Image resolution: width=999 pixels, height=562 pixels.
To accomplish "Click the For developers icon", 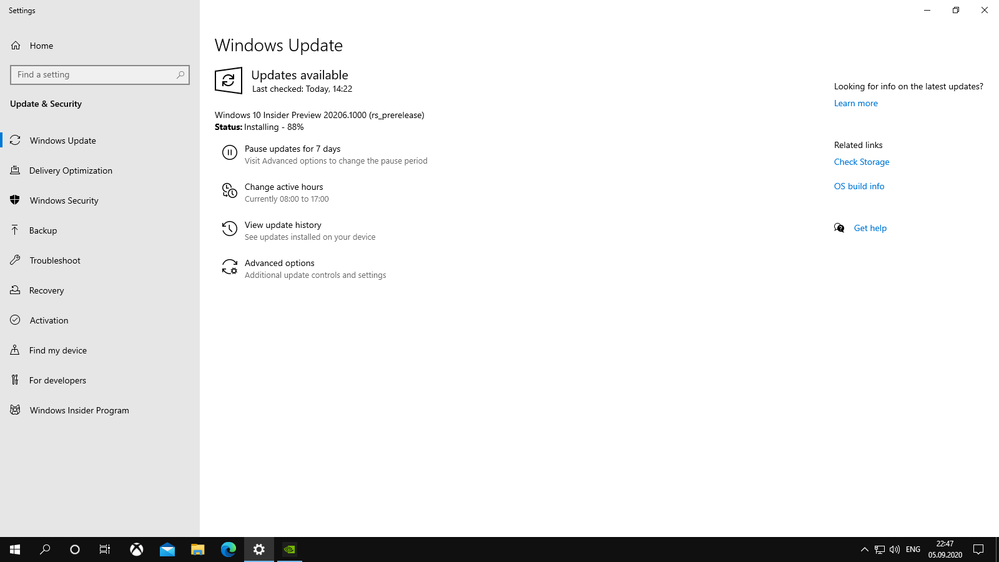I will tap(15, 380).
